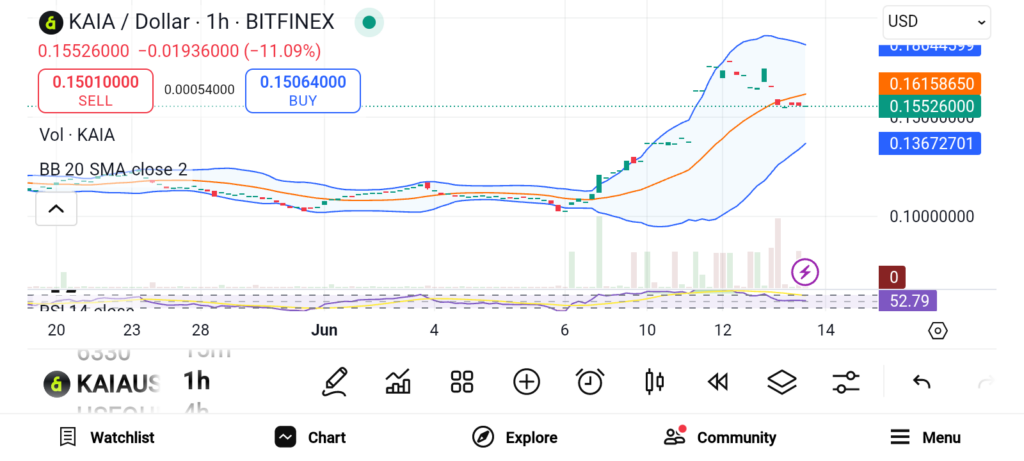Viewport: 1024px width, 461px height.
Task: Open the object tree layers icon
Action: pos(781,381)
